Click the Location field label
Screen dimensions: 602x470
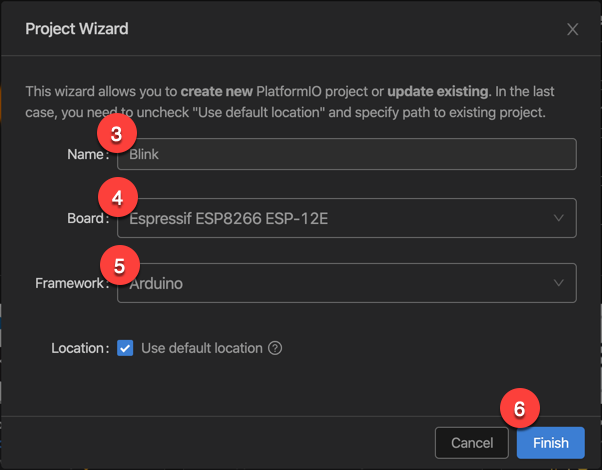[79, 348]
